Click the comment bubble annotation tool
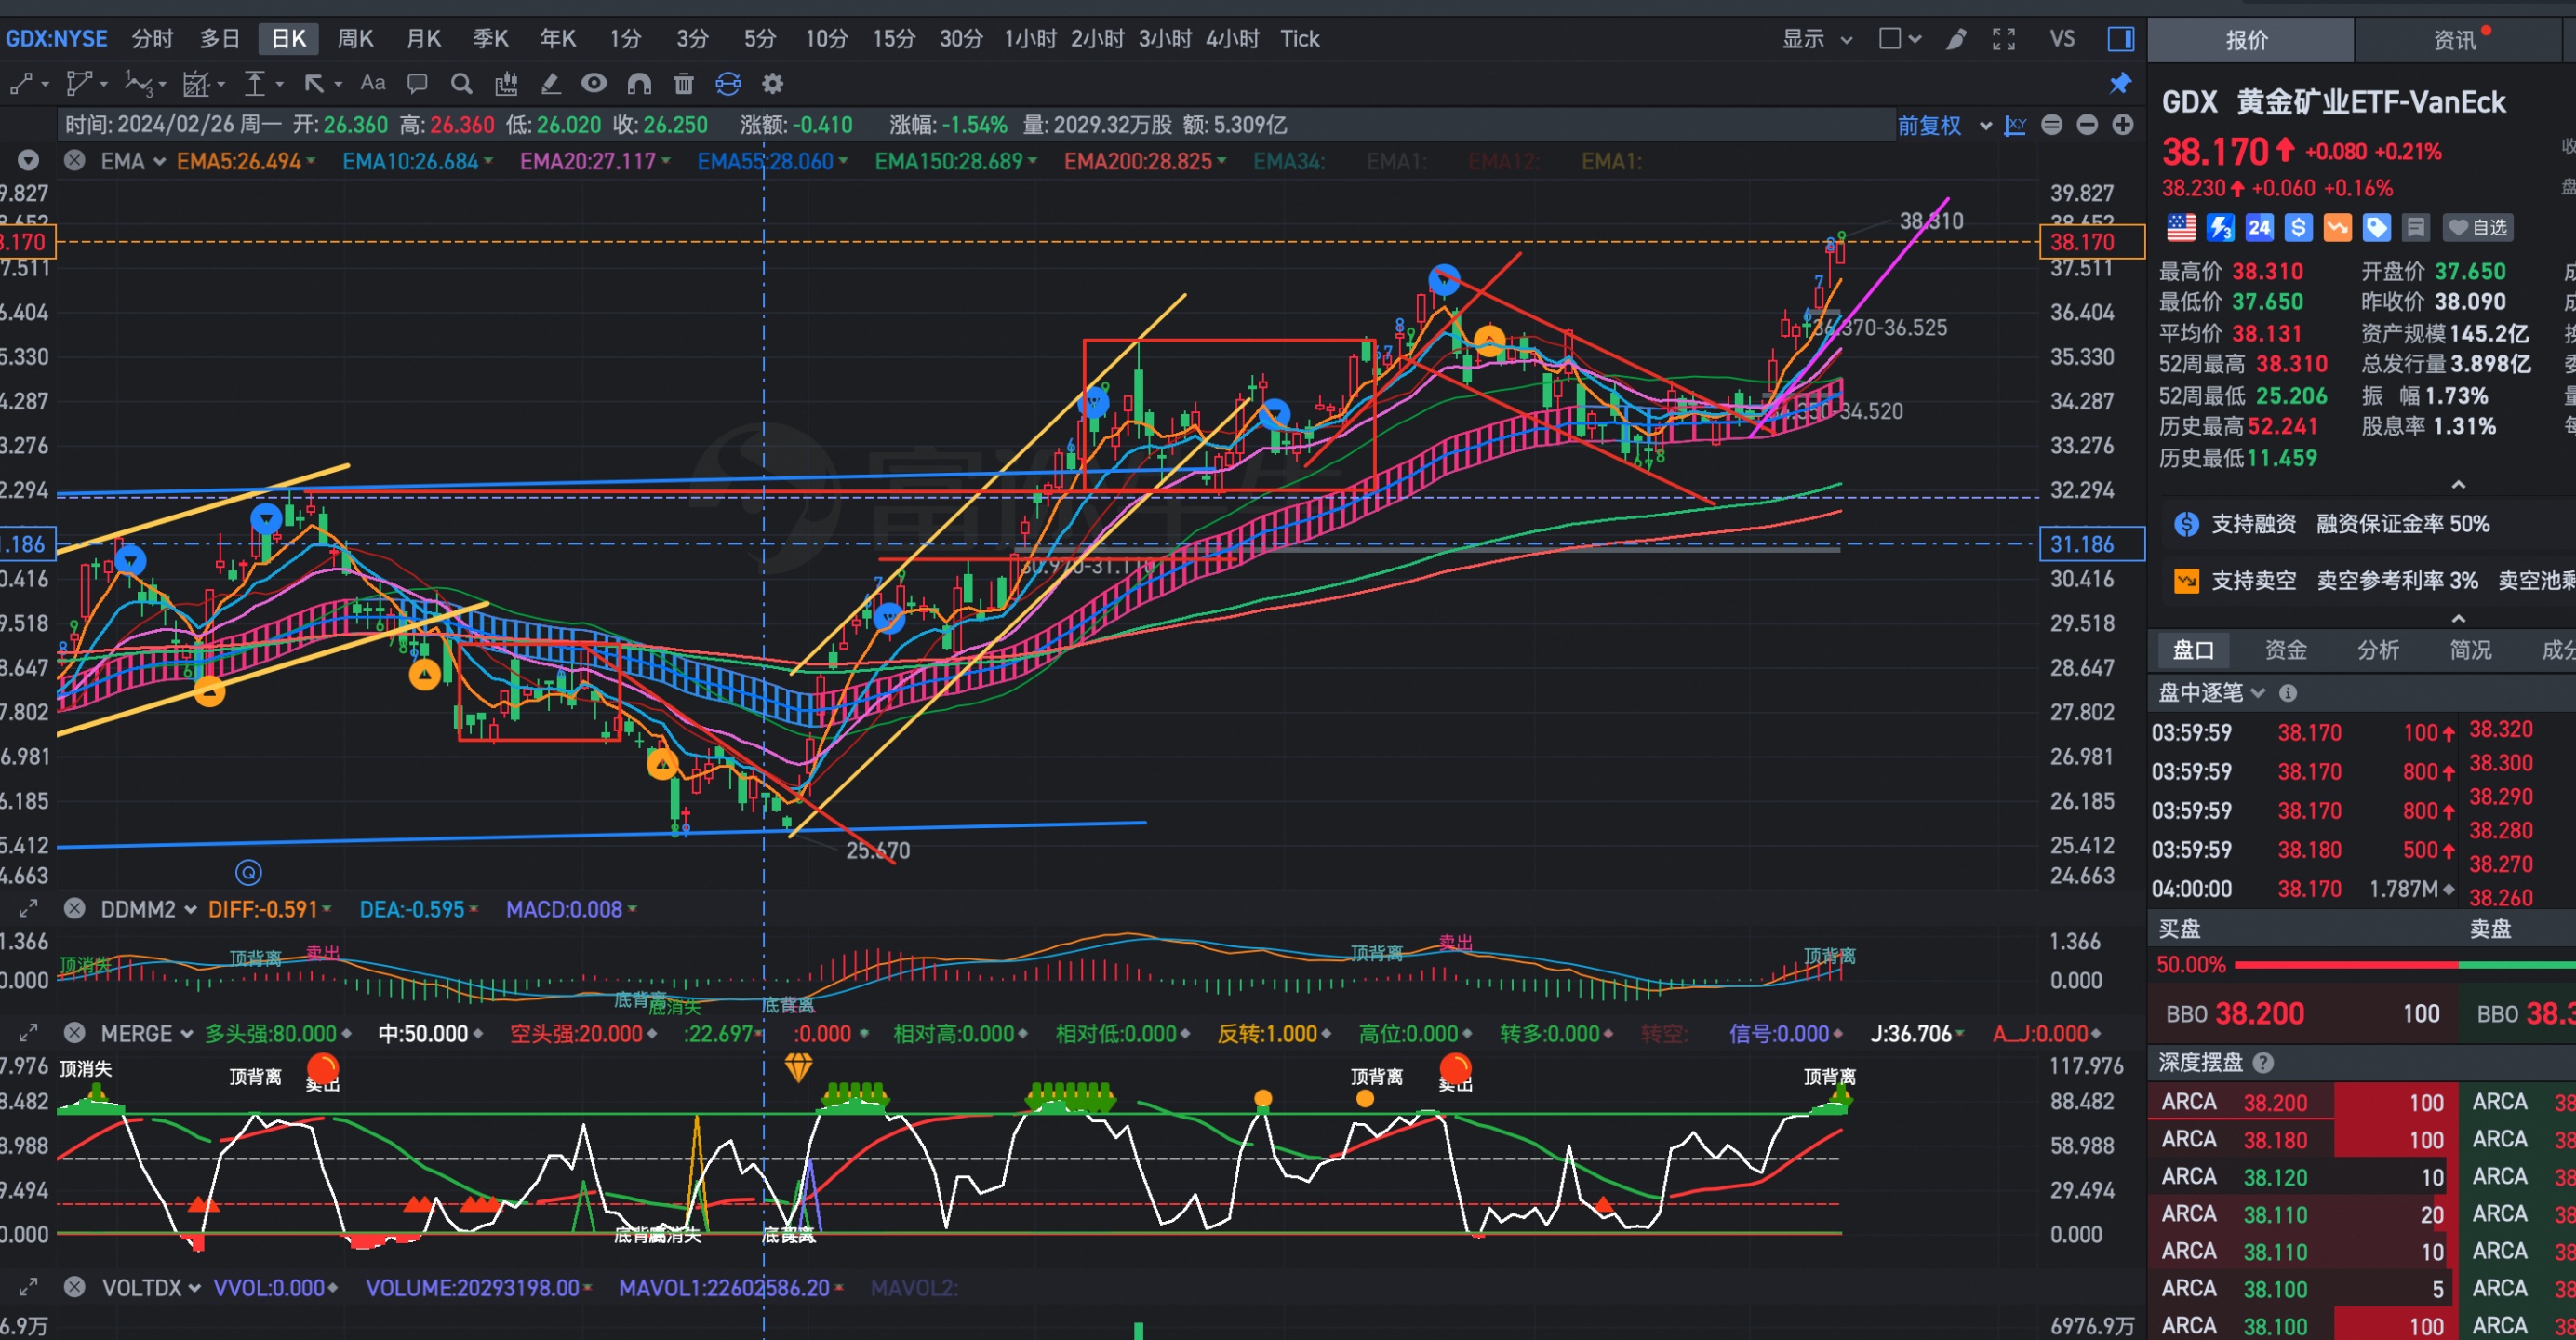This screenshot has height=1340, width=2576. [x=417, y=84]
